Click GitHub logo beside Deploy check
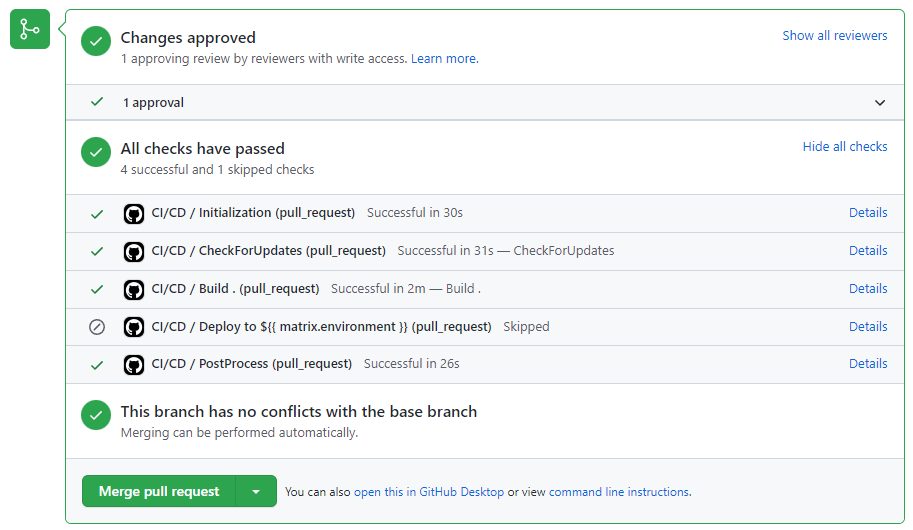The image size is (913, 530). coord(134,327)
